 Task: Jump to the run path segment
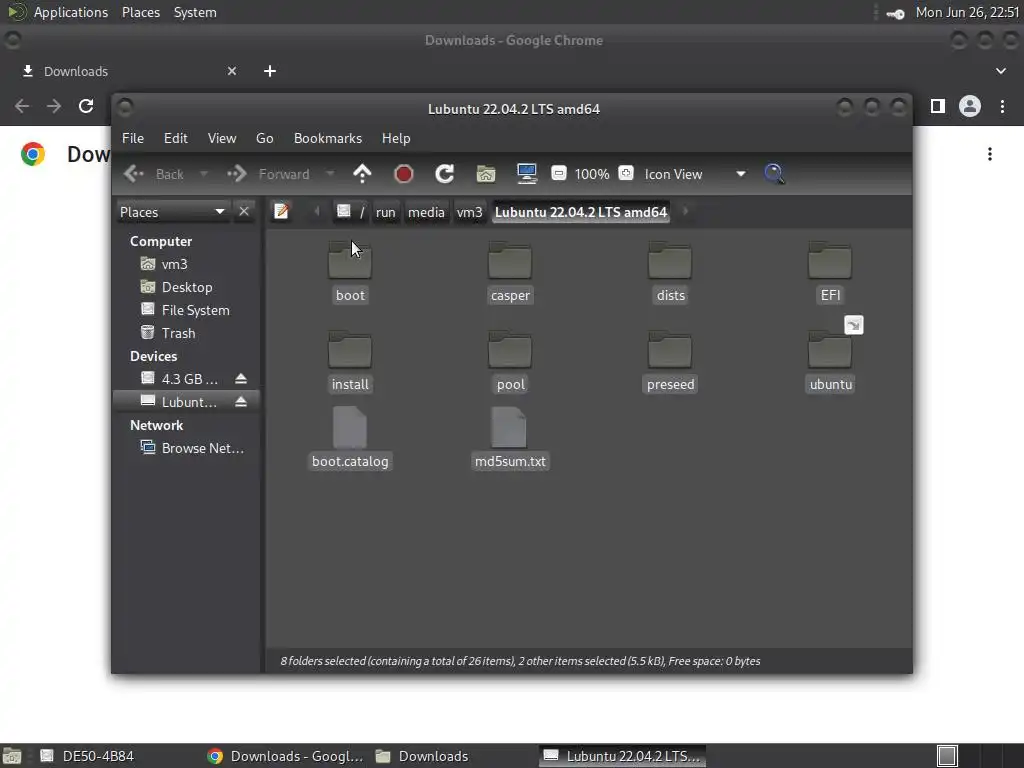point(385,212)
